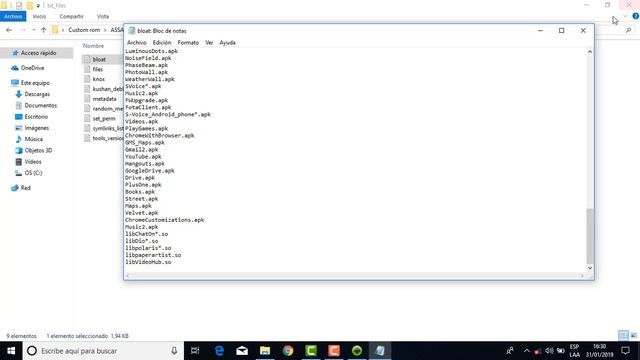Select the metadata file in list
Viewport: 640px width, 360px height.
[104, 99]
